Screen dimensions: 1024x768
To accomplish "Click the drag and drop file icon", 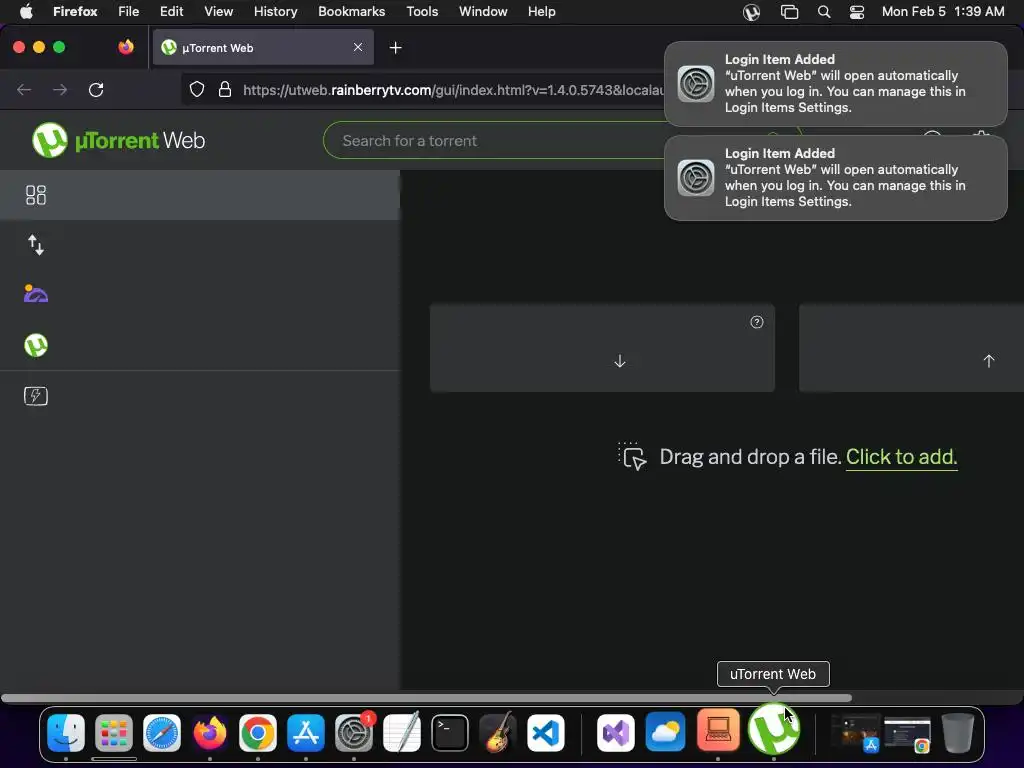I will (632, 456).
